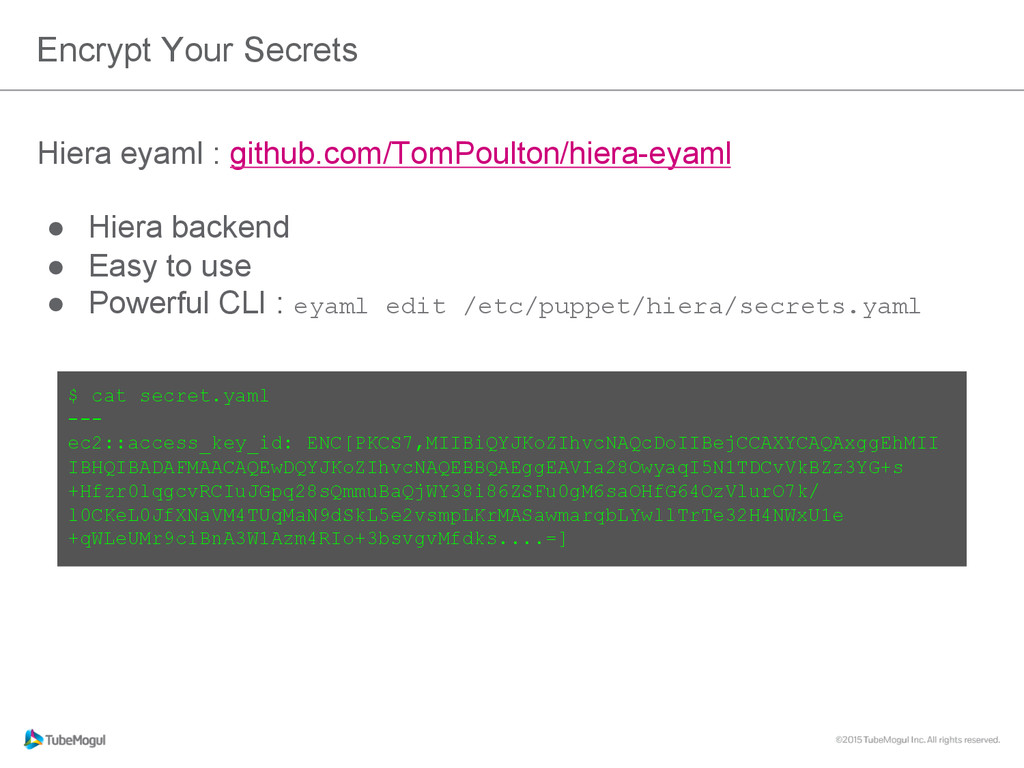The image size is (1024, 768).
Task: Click the bullet dot before "Powerful CLI"
Action: coord(57,306)
